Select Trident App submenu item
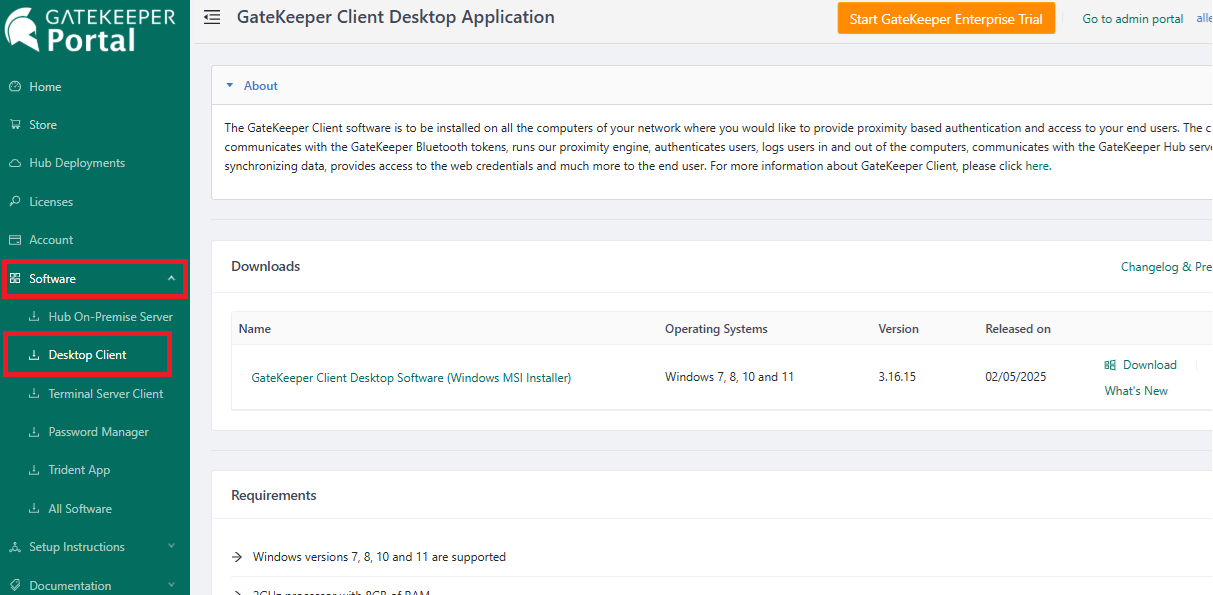 tap(79, 470)
